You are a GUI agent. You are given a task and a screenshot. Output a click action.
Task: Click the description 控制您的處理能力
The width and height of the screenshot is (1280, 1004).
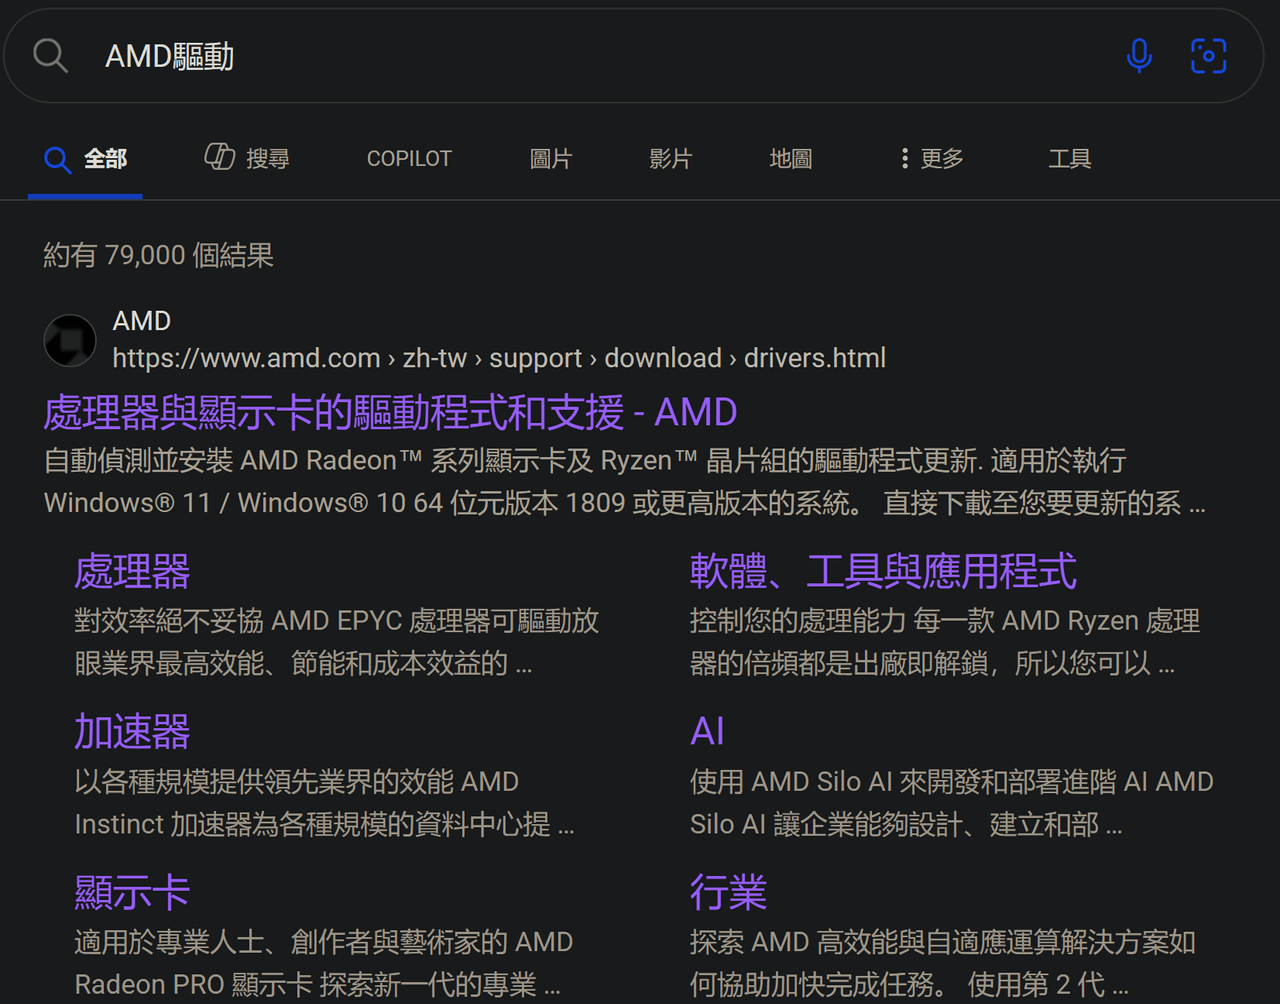click(945, 642)
